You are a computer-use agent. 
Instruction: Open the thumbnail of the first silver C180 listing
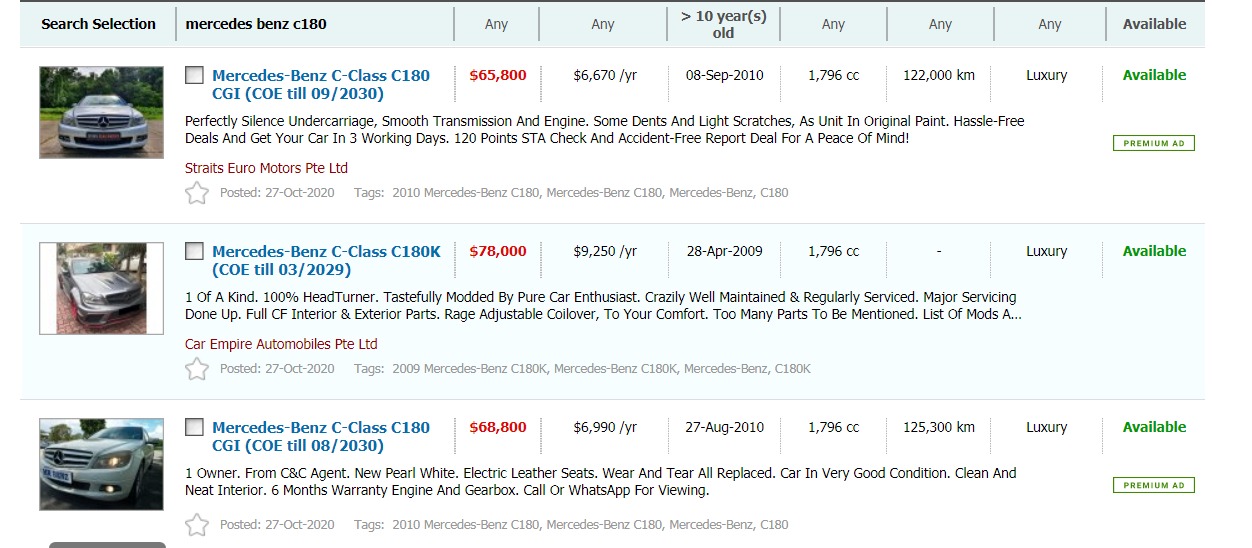[x=101, y=112]
